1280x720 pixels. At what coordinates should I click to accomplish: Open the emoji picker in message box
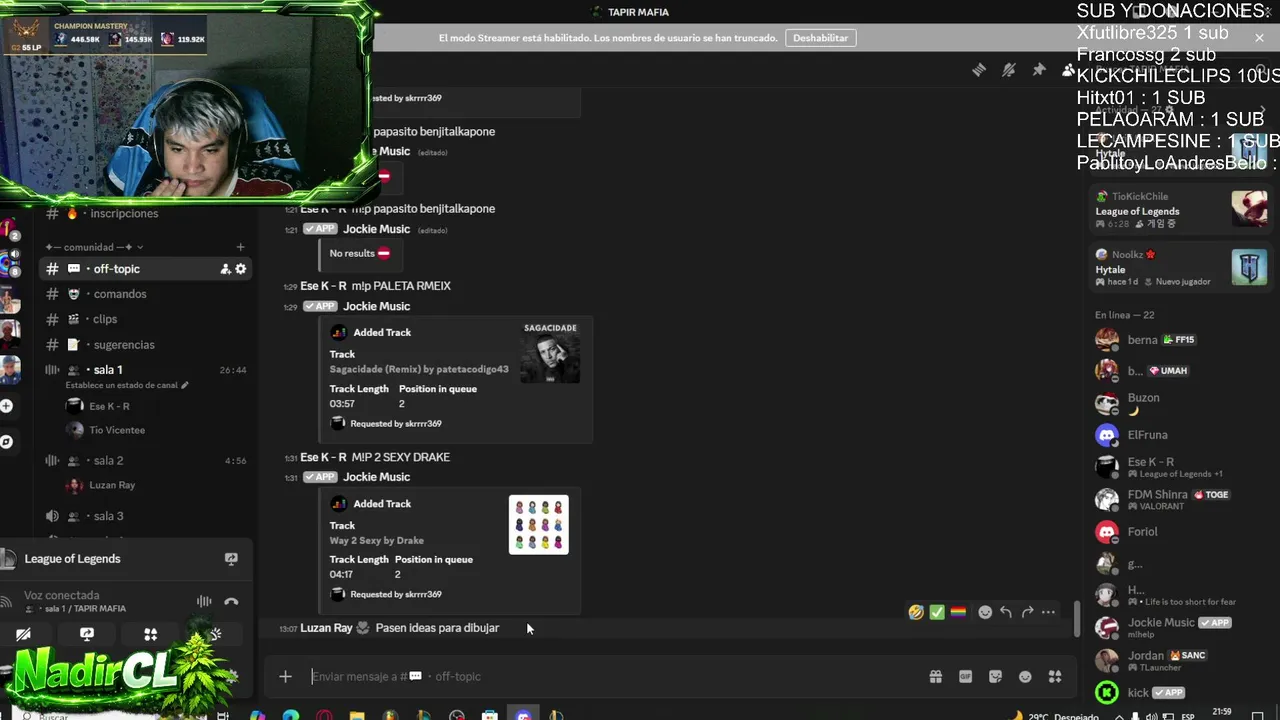(x=1025, y=677)
